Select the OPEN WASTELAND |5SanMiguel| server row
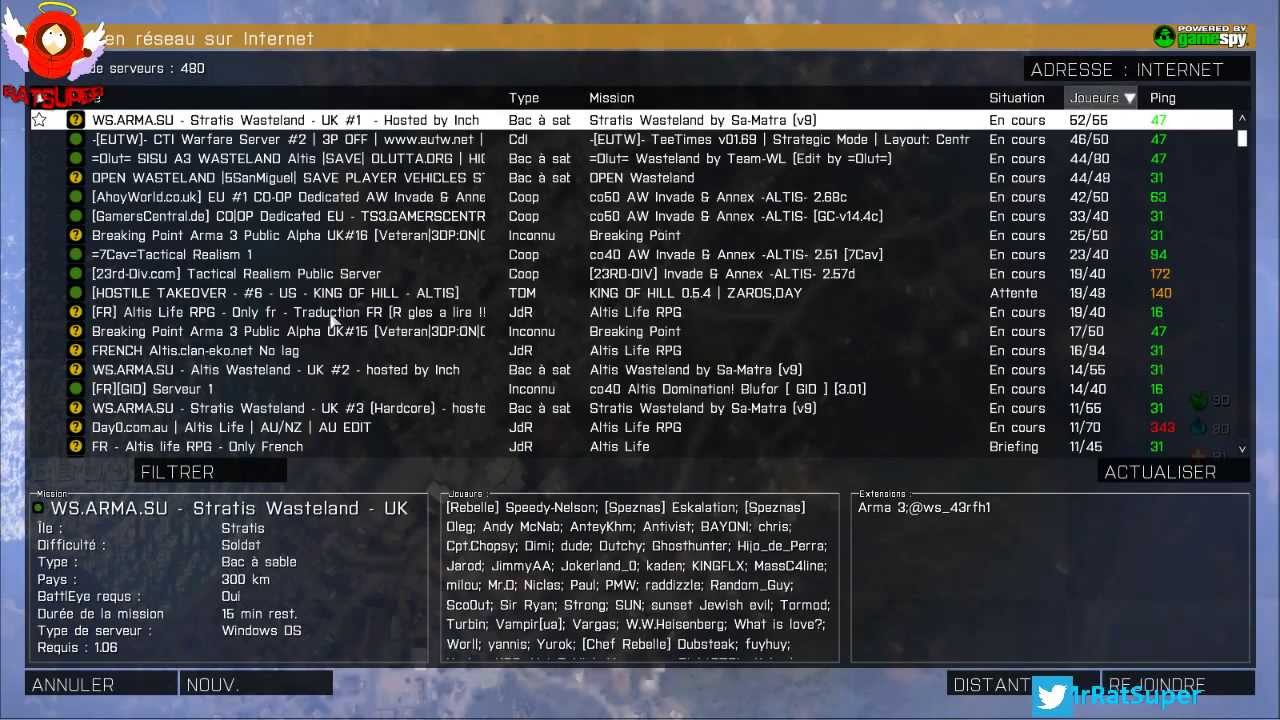 click(x=632, y=178)
